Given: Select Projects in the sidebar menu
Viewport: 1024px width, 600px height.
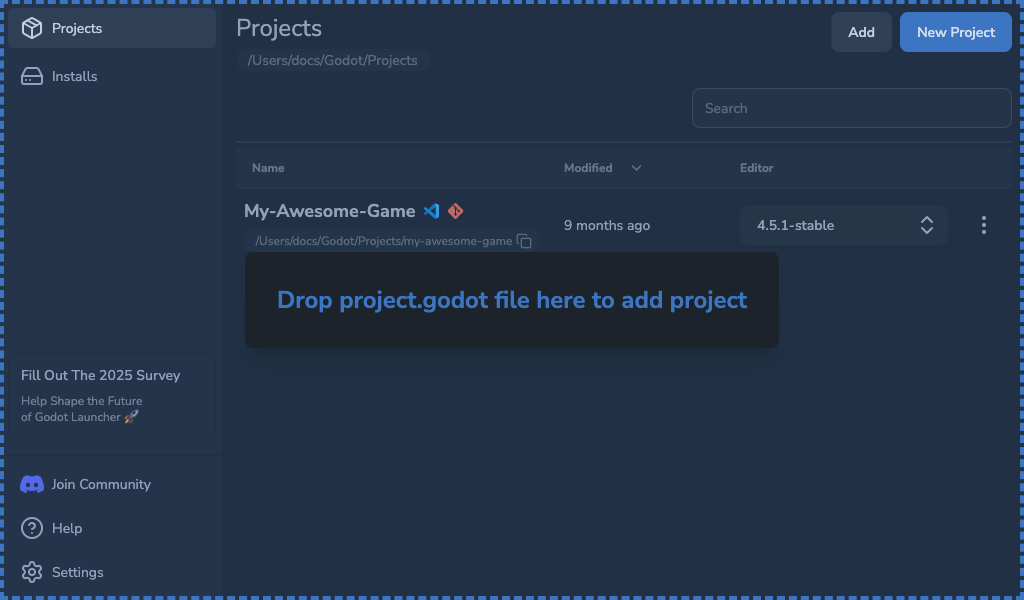Looking at the screenshot, I should pyautogui.click(x=75, y=28).
